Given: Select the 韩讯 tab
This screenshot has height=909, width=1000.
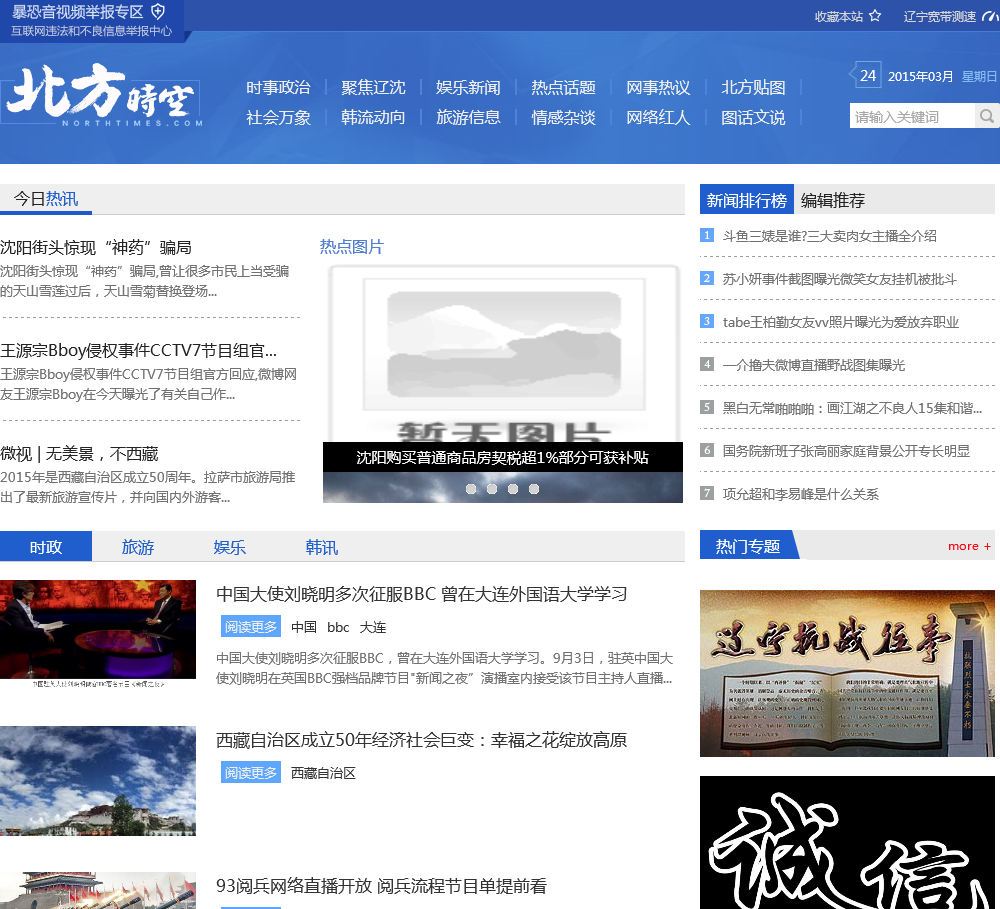Looking at the screenshot, I should (321, 547).
